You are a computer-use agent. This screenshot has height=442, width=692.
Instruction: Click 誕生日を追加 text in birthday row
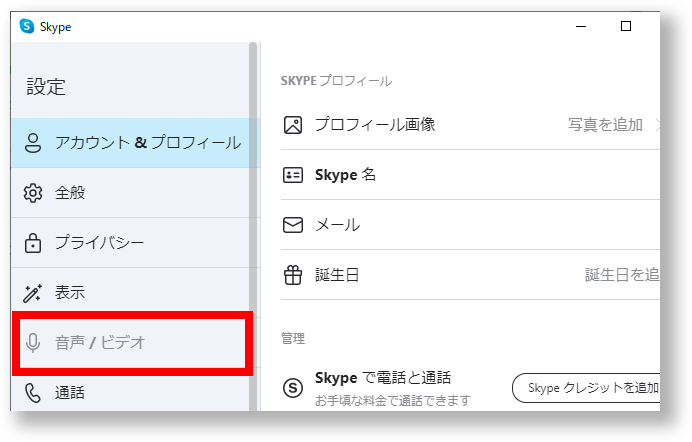(622, 275)
